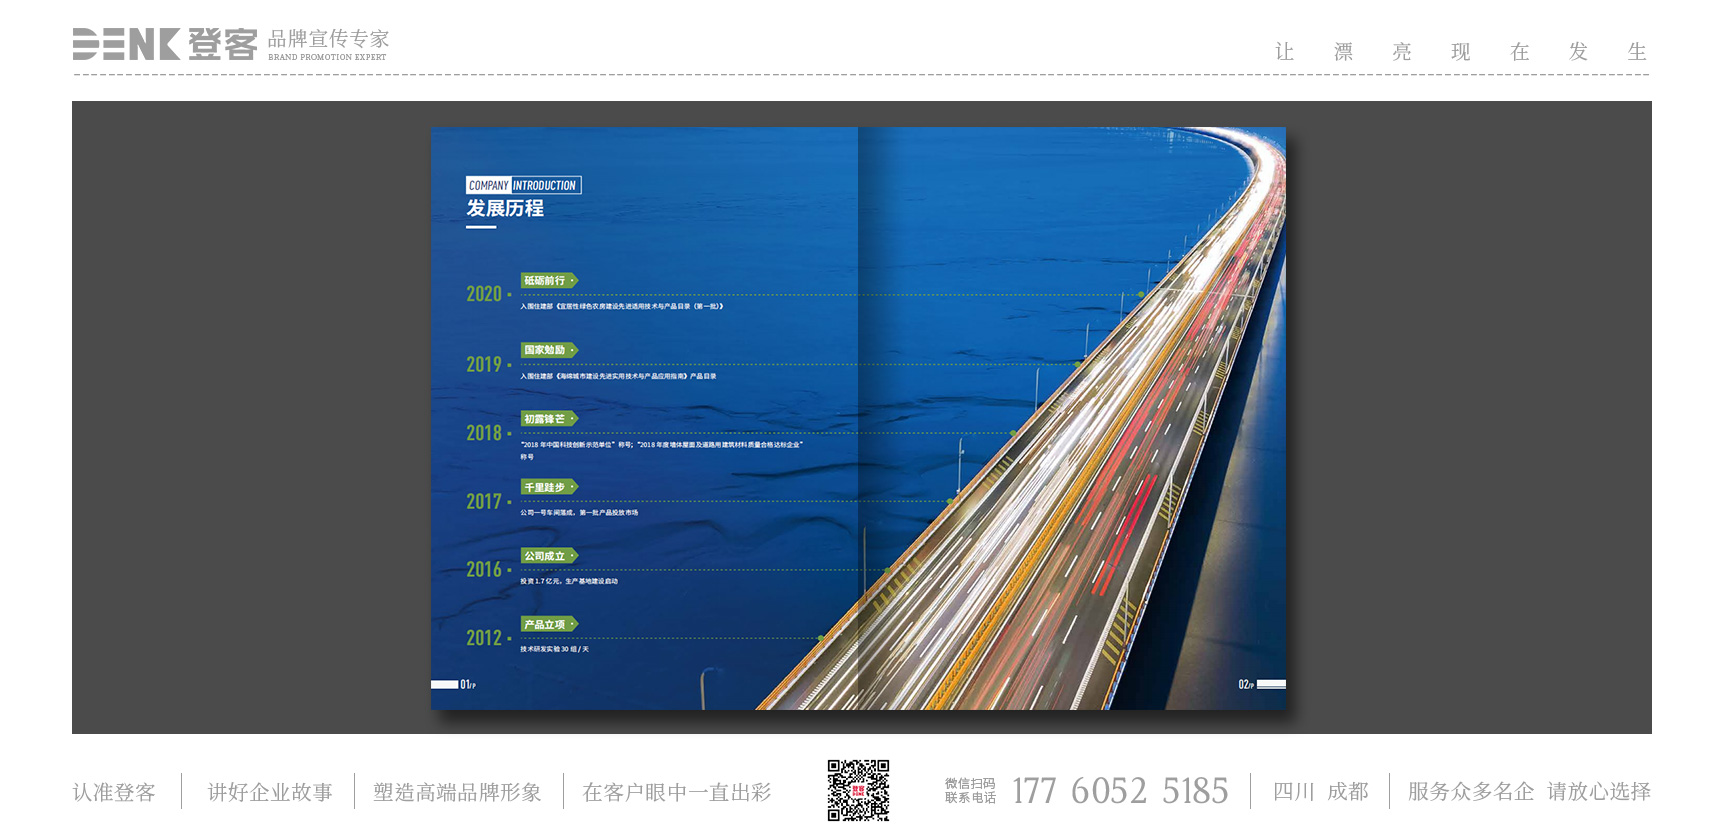Click the 初露锋芒 green tag
1717x840 pixels.
[x=548, y=419]
